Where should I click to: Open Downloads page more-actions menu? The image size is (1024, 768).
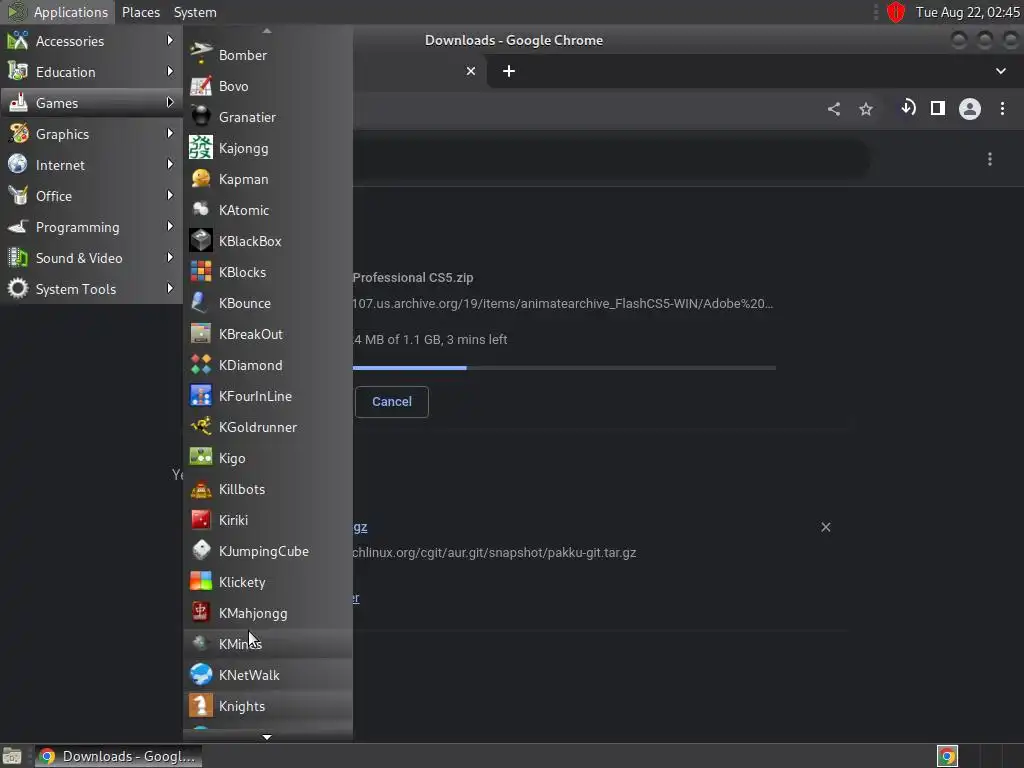(x=990, y=159)
